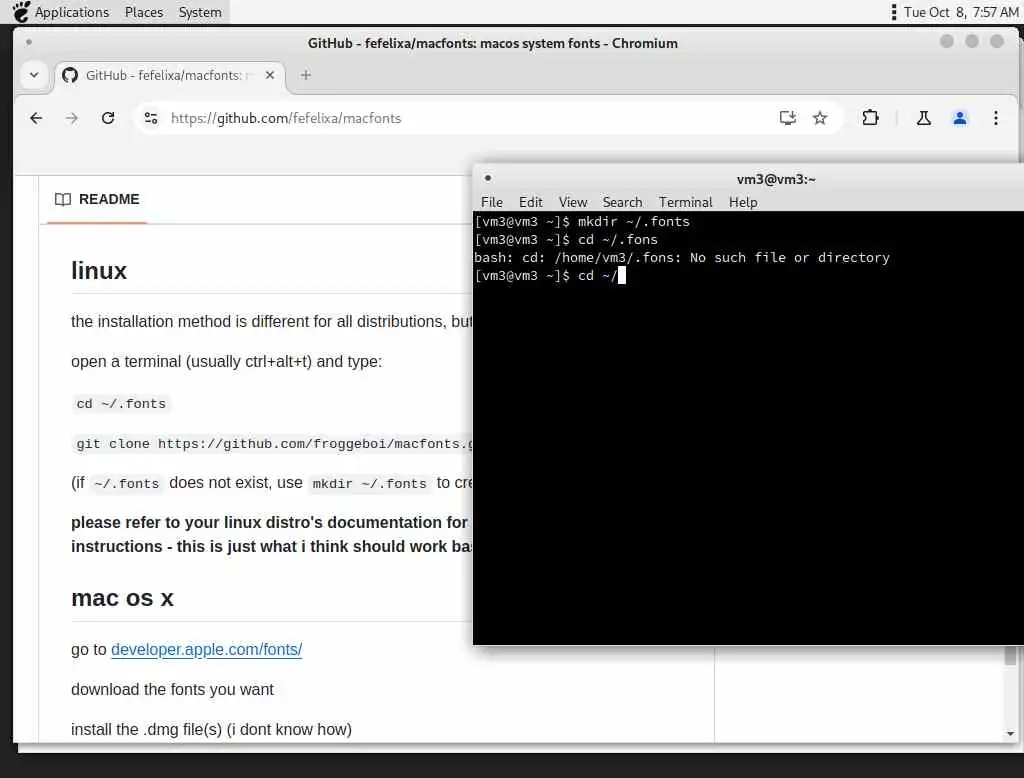1024x778 pixels.
Task: Open terminal Edit menu
Action: pyautogui.click(x=531, y=202)
